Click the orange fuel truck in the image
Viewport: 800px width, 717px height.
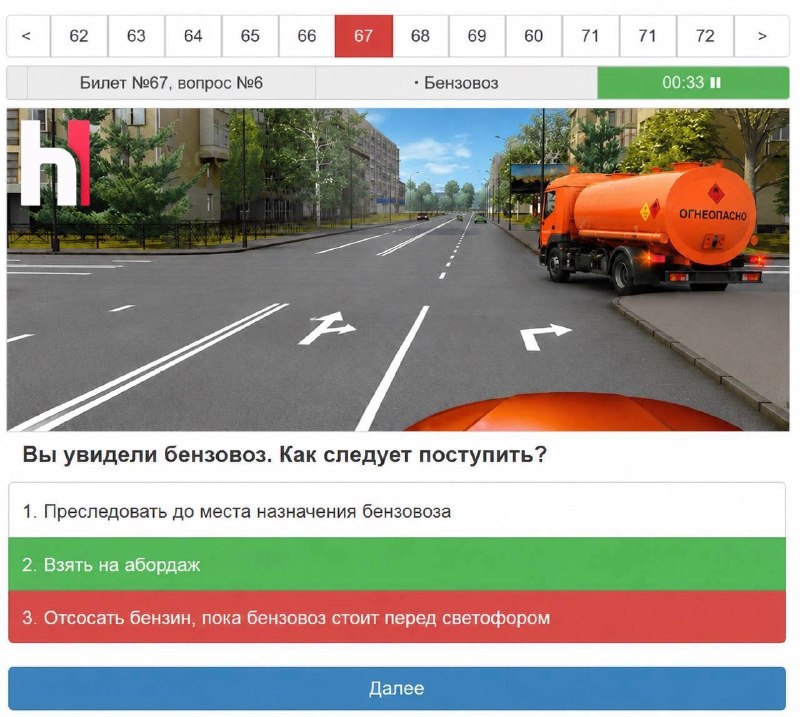(648, 227)
